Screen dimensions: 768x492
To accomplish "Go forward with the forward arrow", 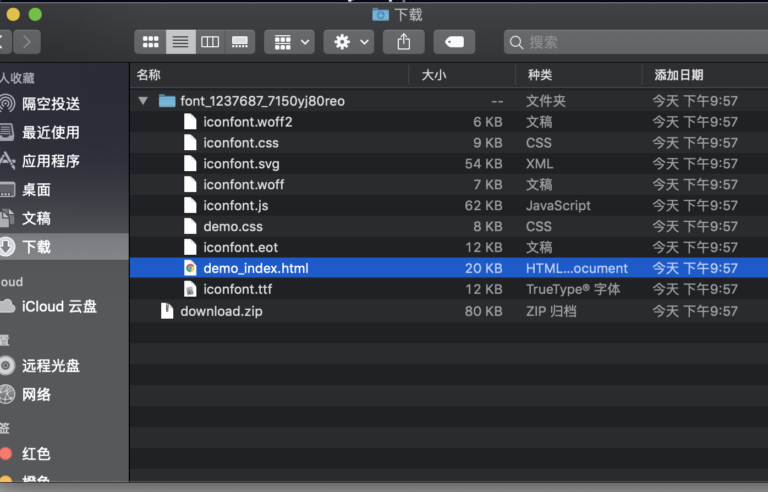I will click(26, 42).
